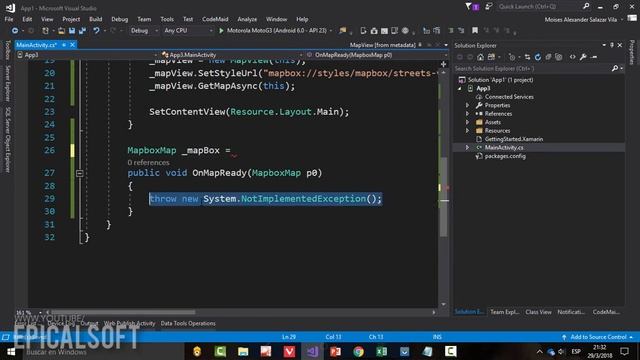Select GettingStarted.Xamarin file

click(513, 139)
